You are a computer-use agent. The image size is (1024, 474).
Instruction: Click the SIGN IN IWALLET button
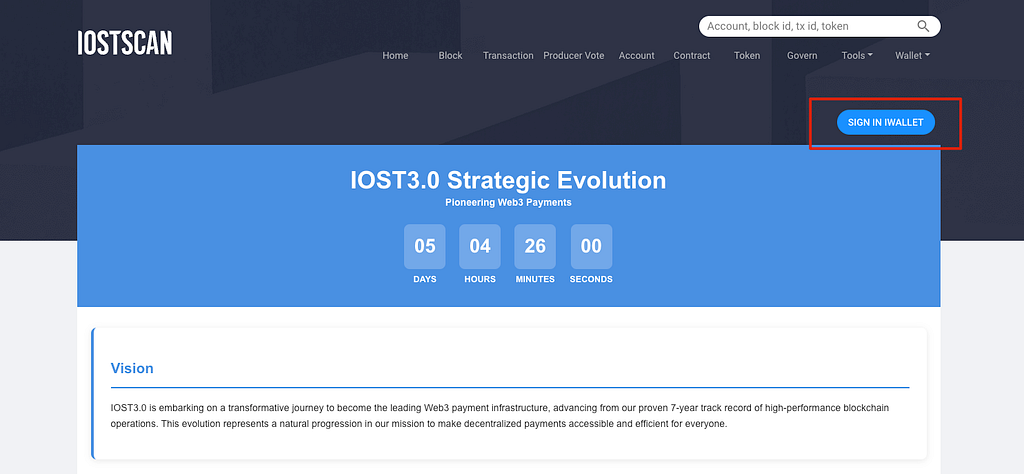(x=886, y=122)
